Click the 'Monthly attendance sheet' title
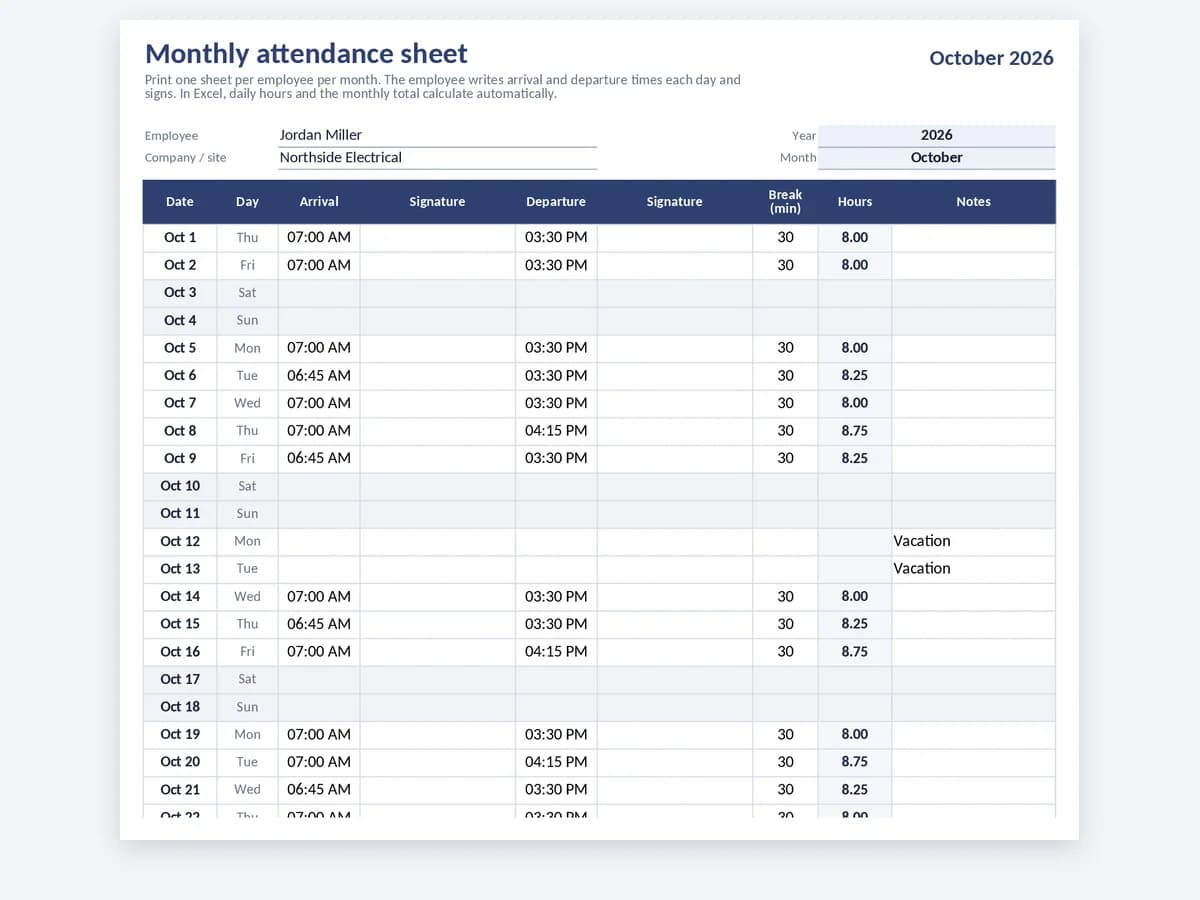Screen dimensions: 1200x900 [306, 53]
